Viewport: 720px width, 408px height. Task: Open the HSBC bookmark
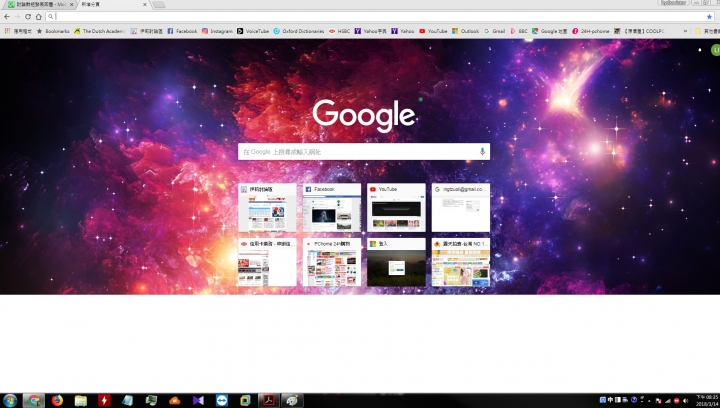(339, 31)
